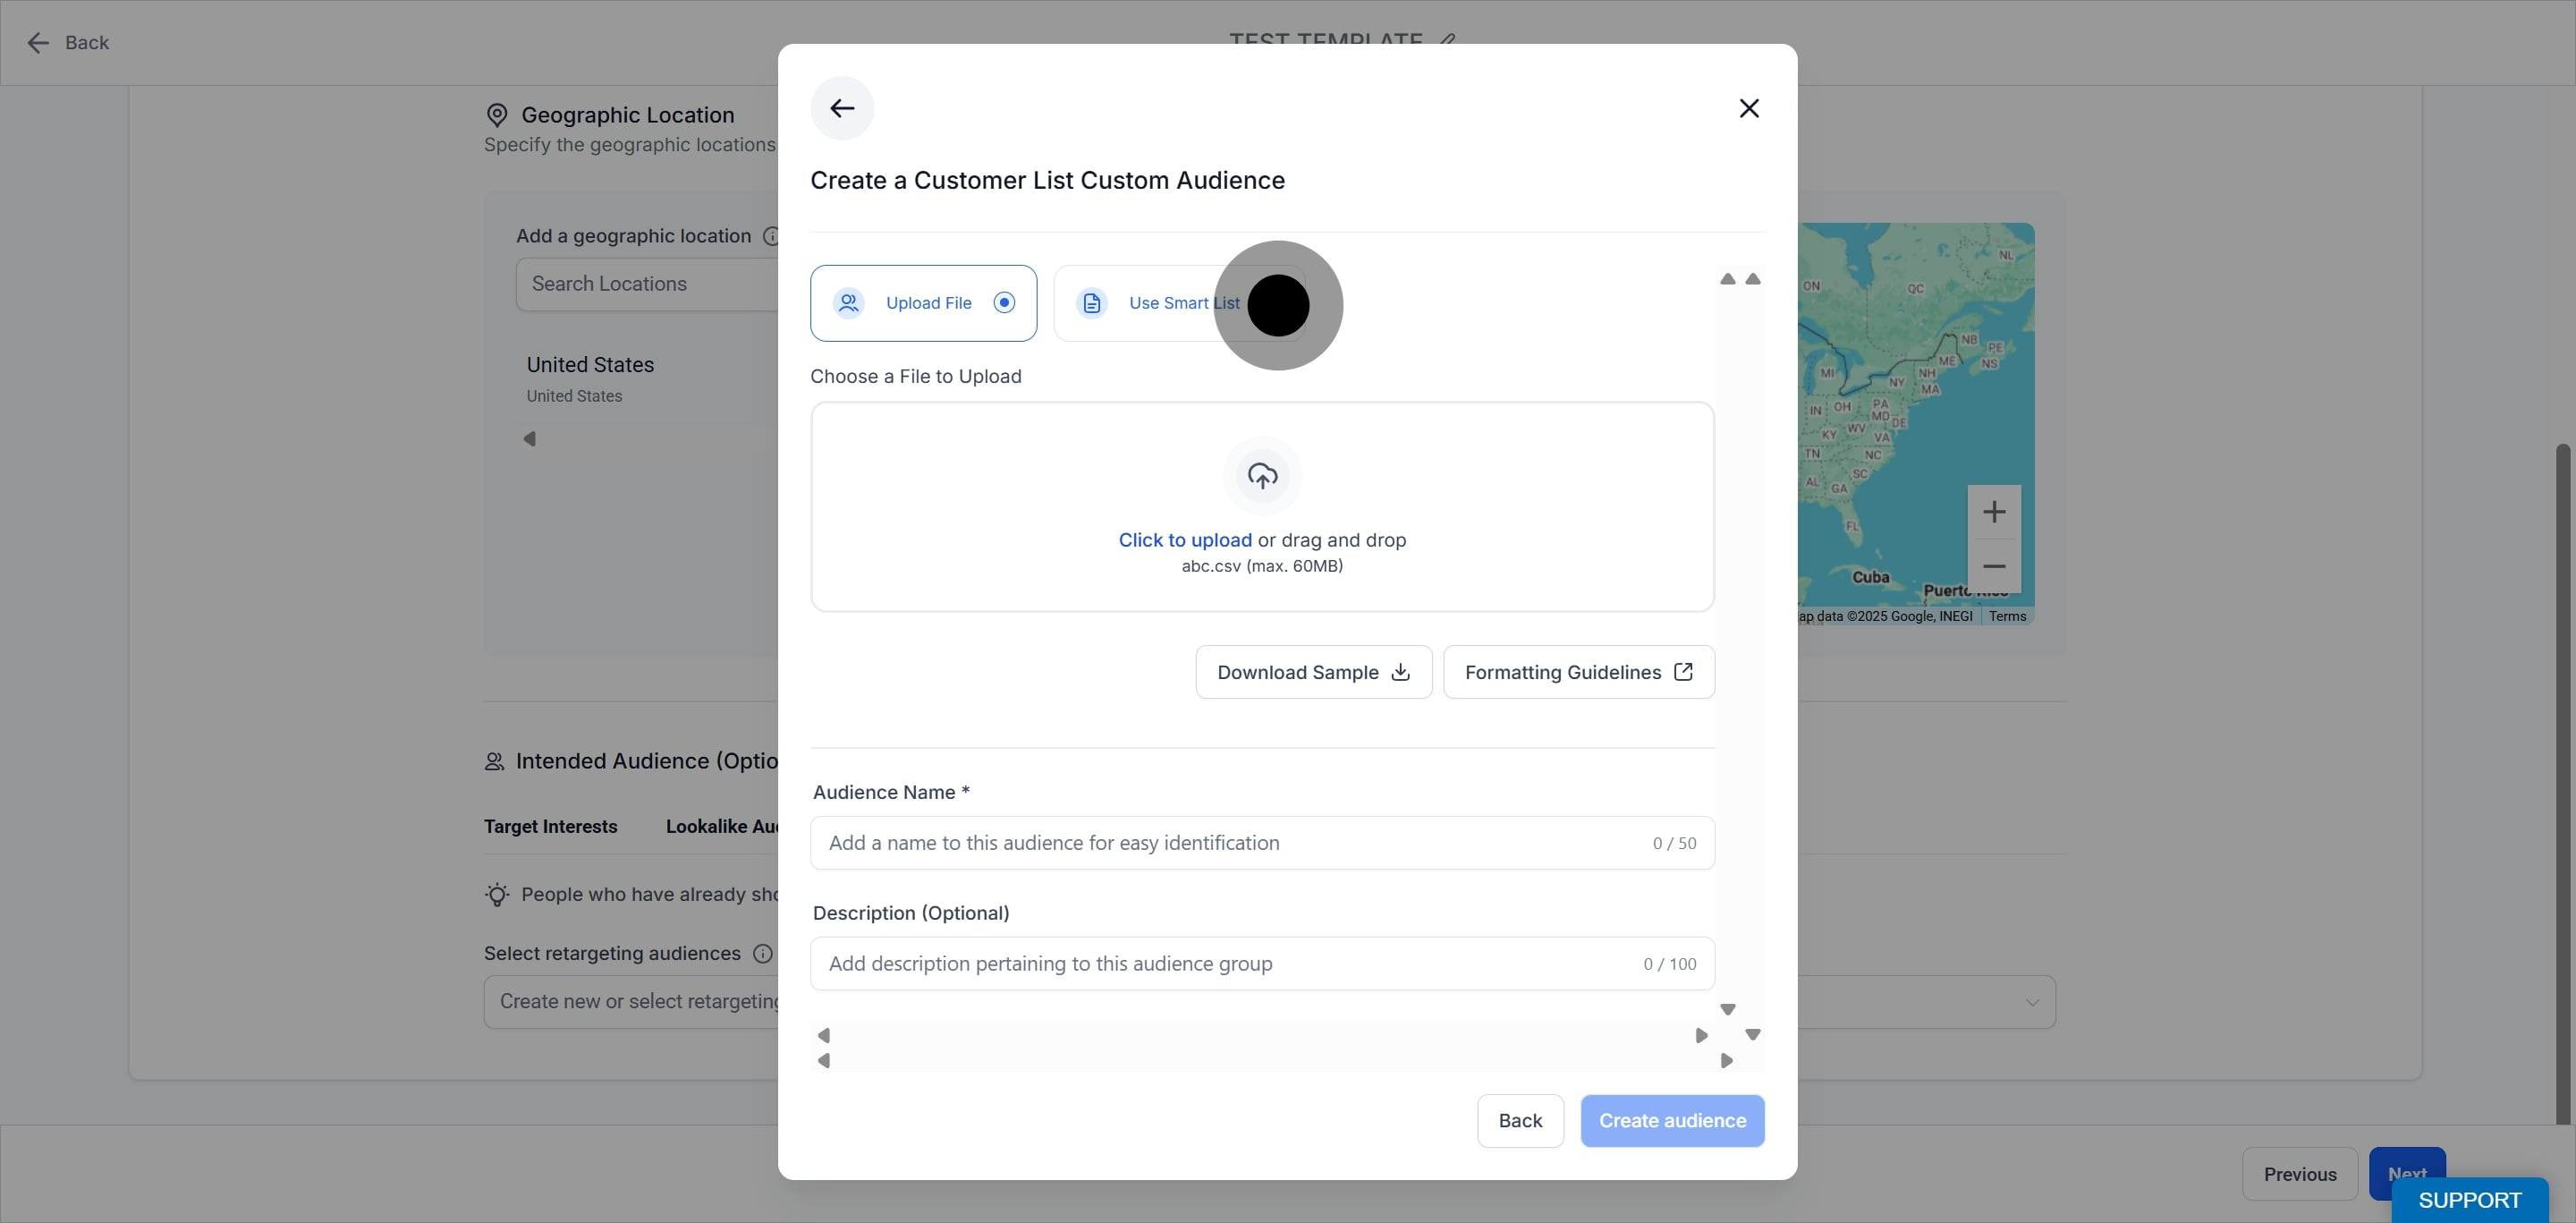The height and width of the screenshot is (1223, 2576).
Task: Open the retargeting audiences dropdown chevron
Action: click(2032, 1002)
